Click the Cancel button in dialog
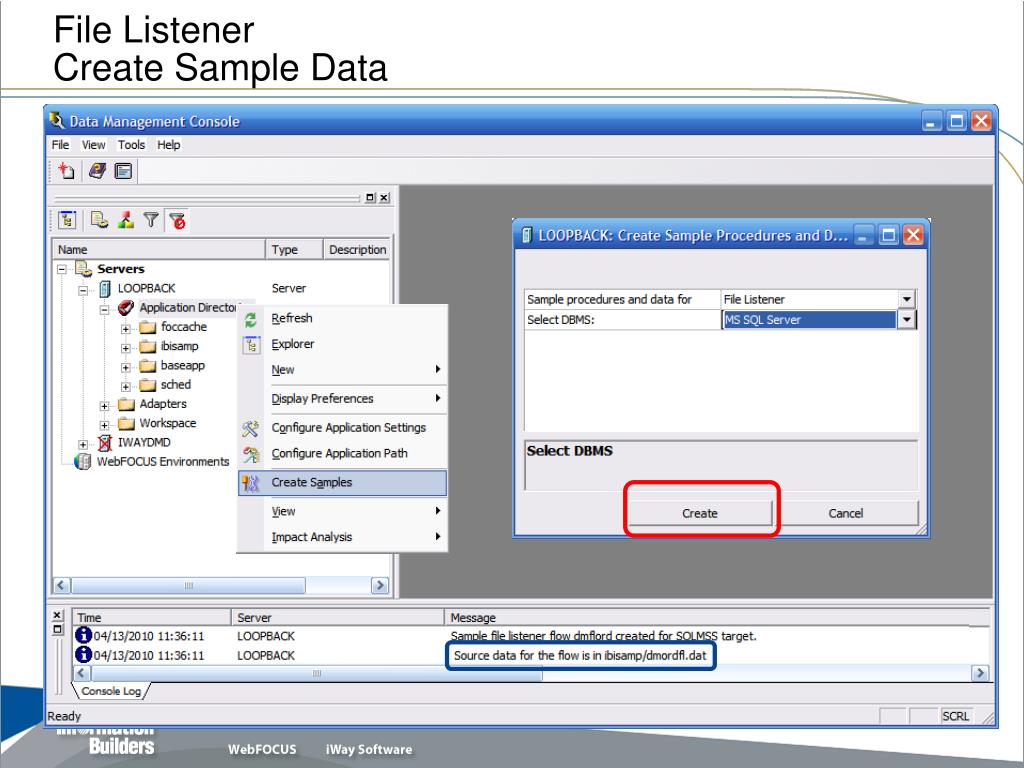 (x=846, y=513)
